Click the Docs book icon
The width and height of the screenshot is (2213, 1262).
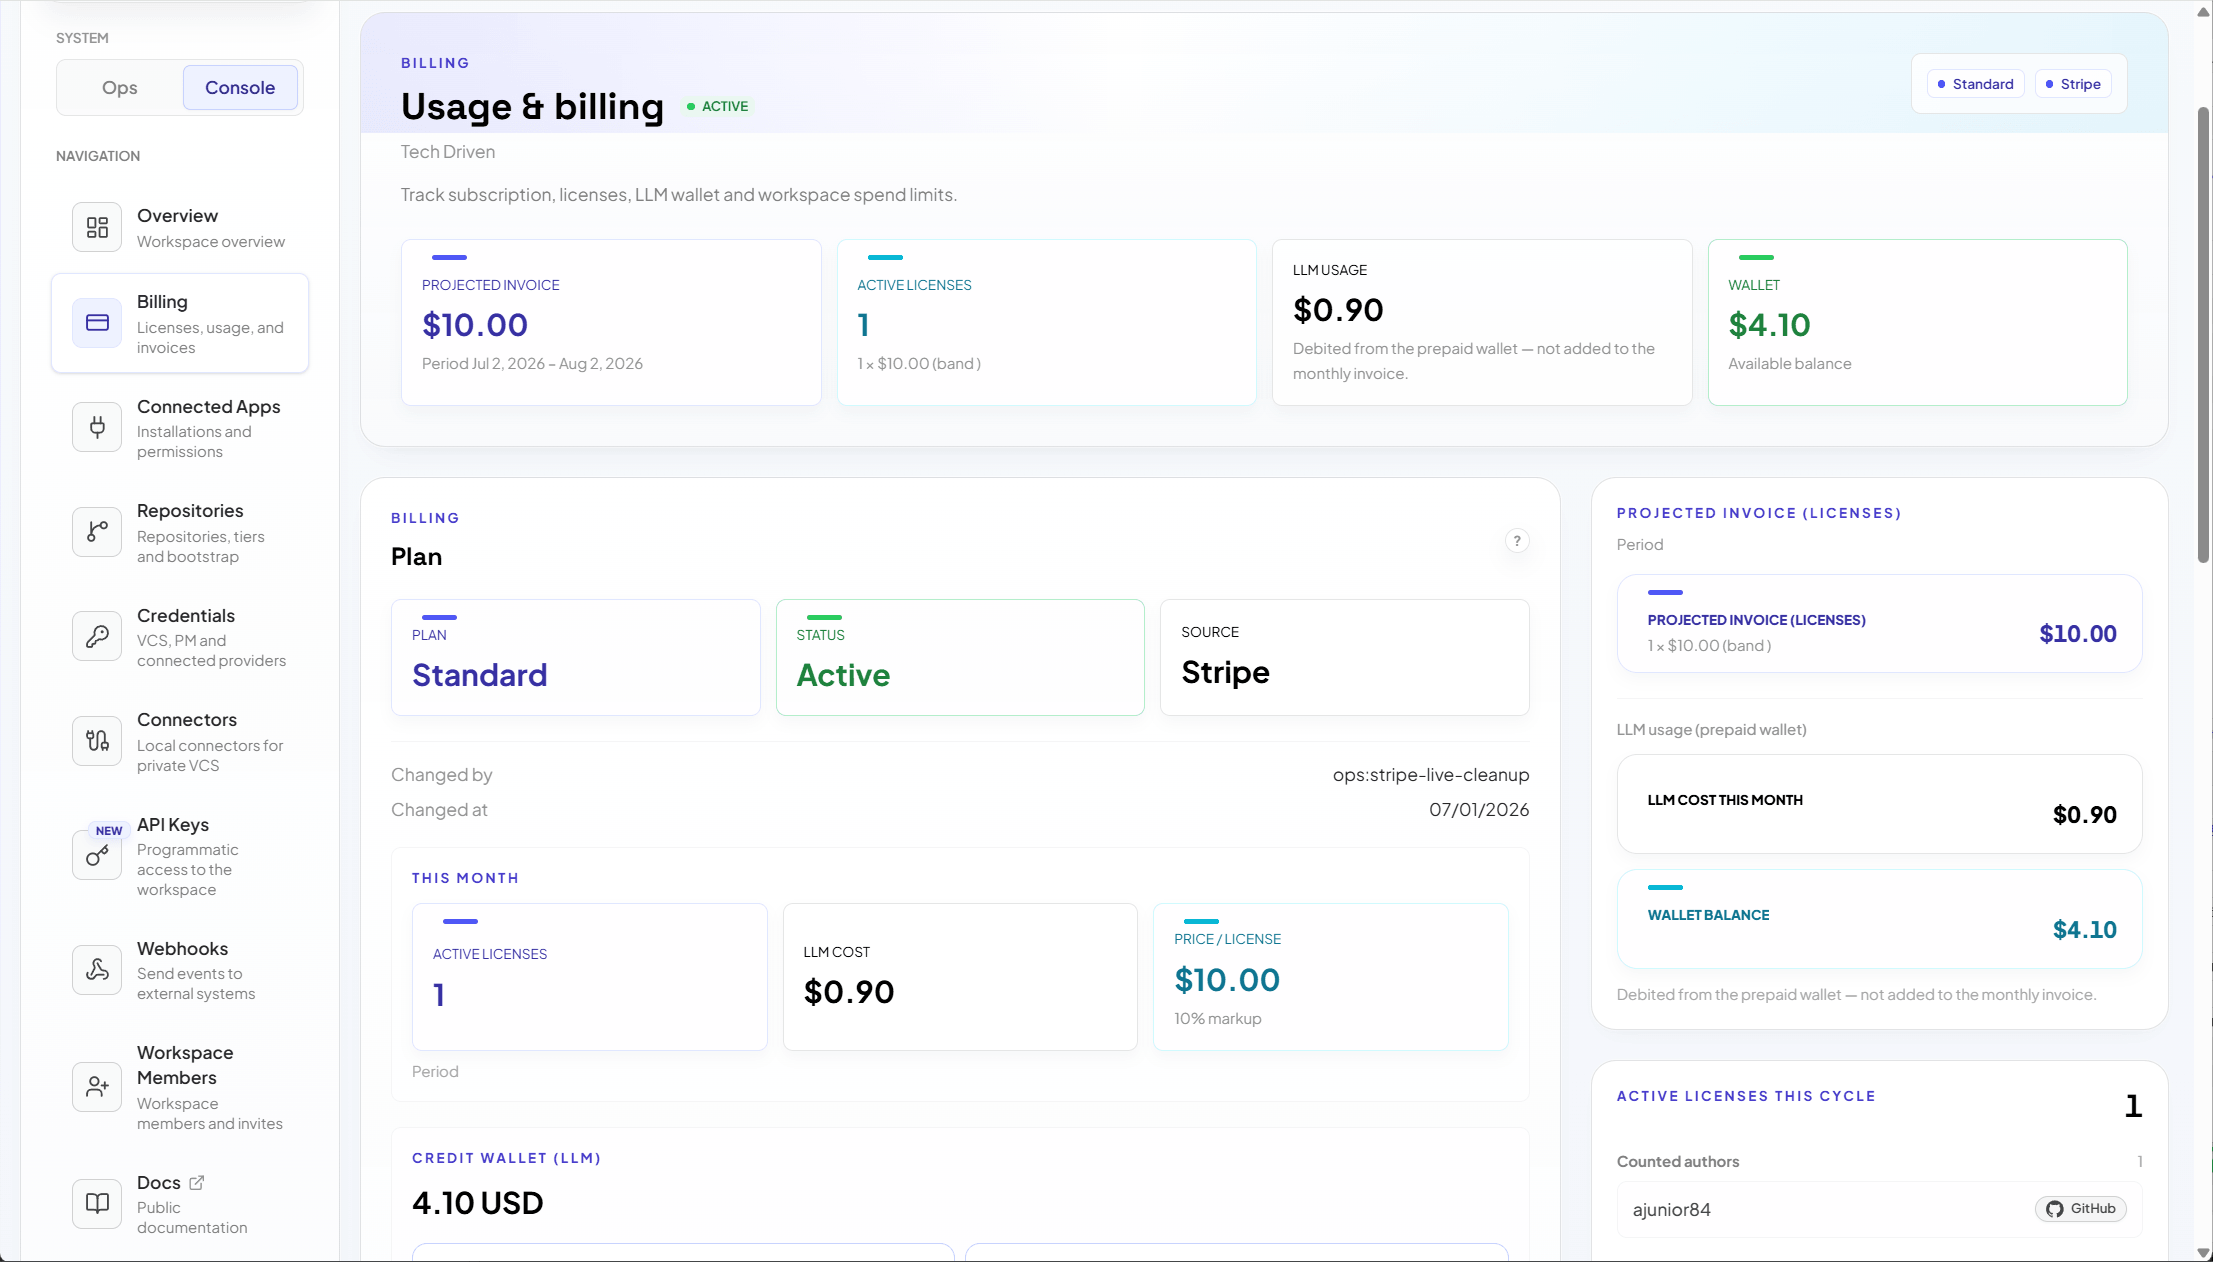click(97, 1204)
